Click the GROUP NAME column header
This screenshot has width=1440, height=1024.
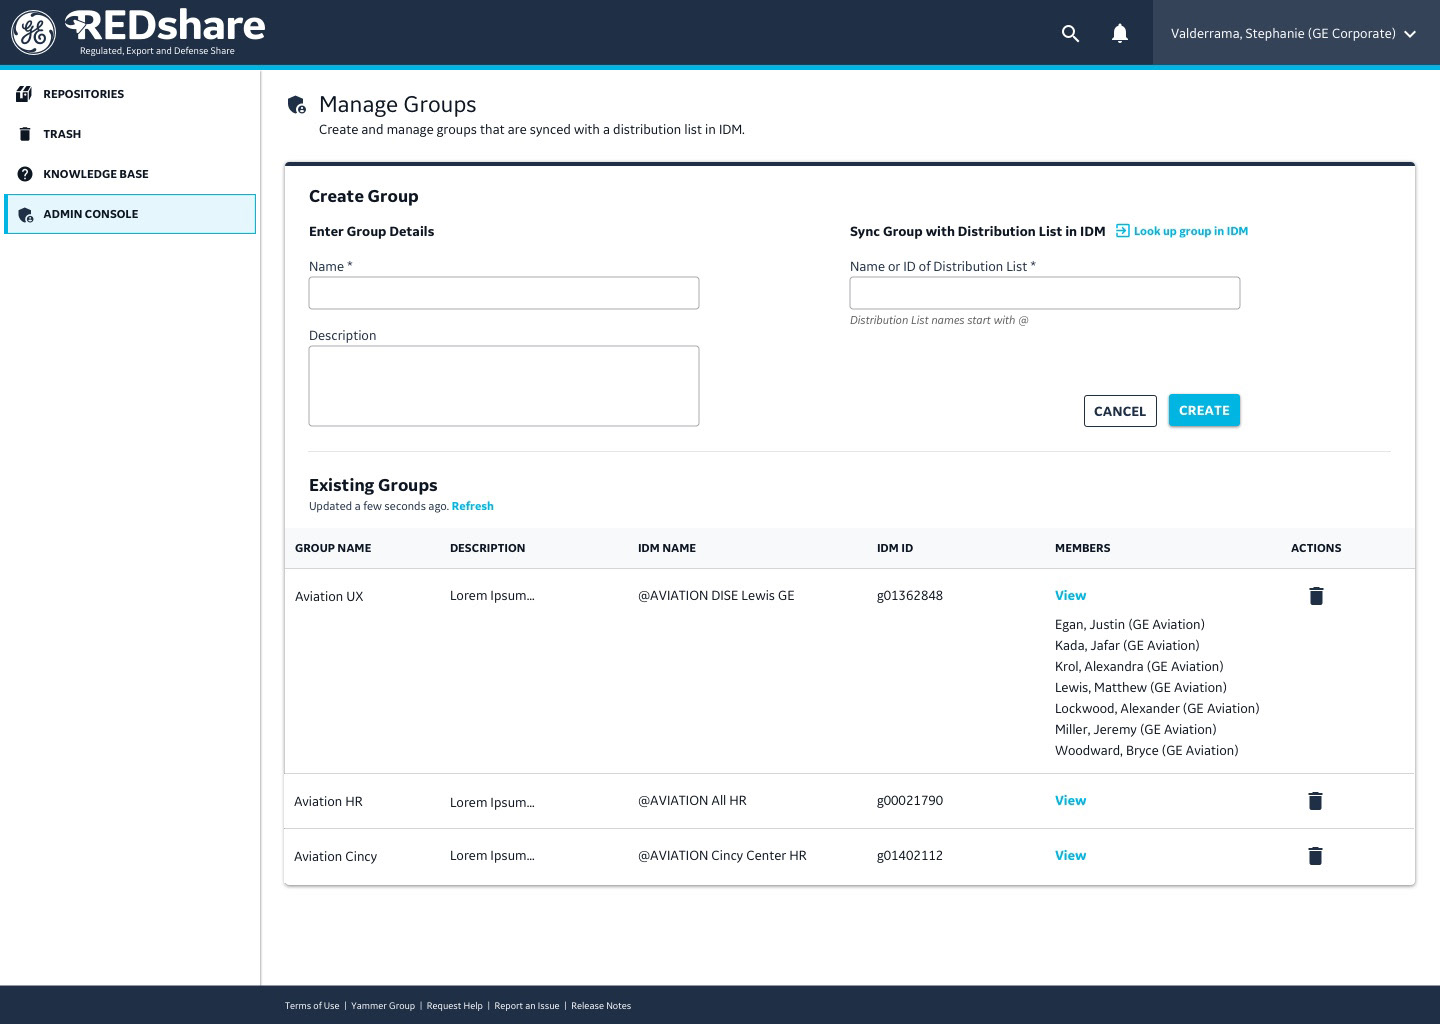(333, 548)
